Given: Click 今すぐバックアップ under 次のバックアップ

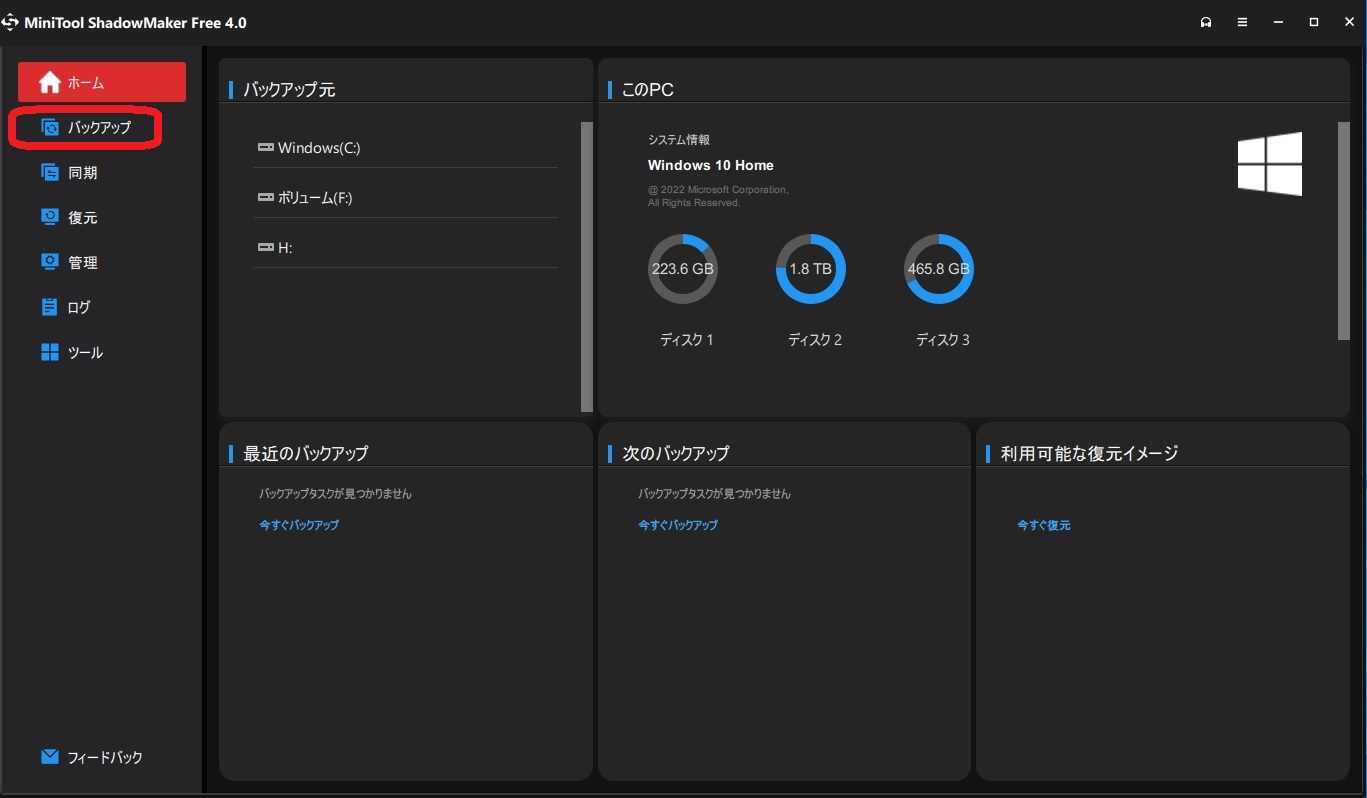Looking at the screenshot, I should click(x=678, y=525).
